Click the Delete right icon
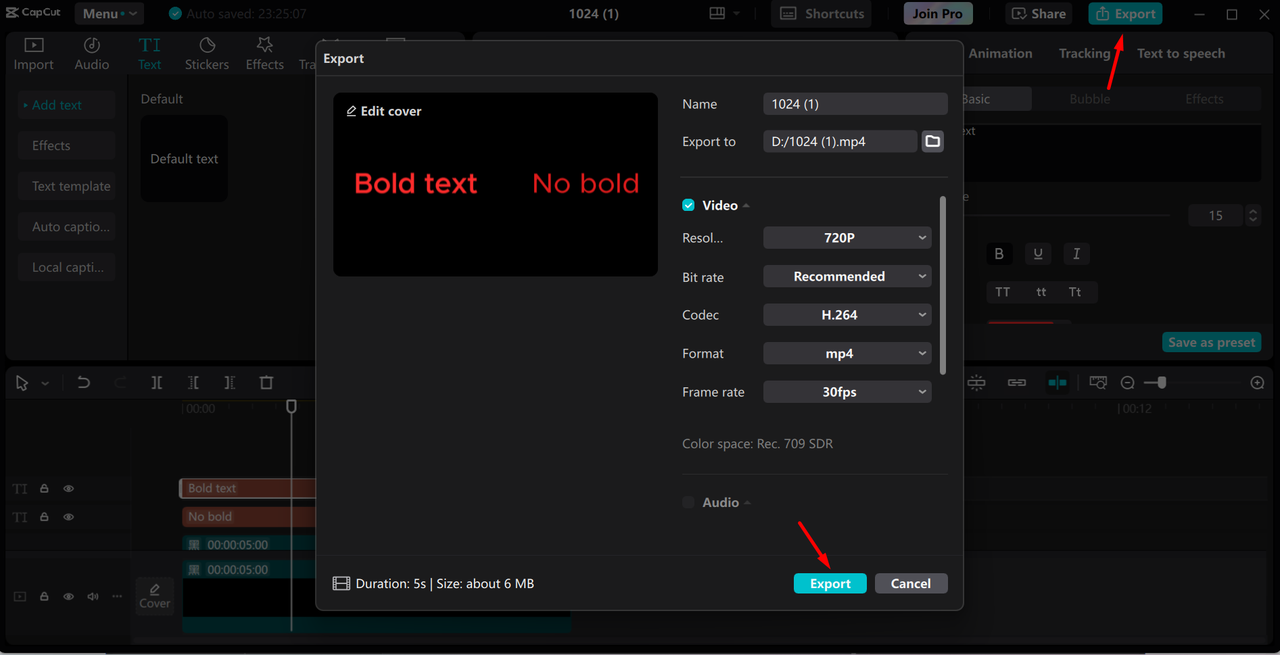 pyautogui.click(x=230, y=383)
